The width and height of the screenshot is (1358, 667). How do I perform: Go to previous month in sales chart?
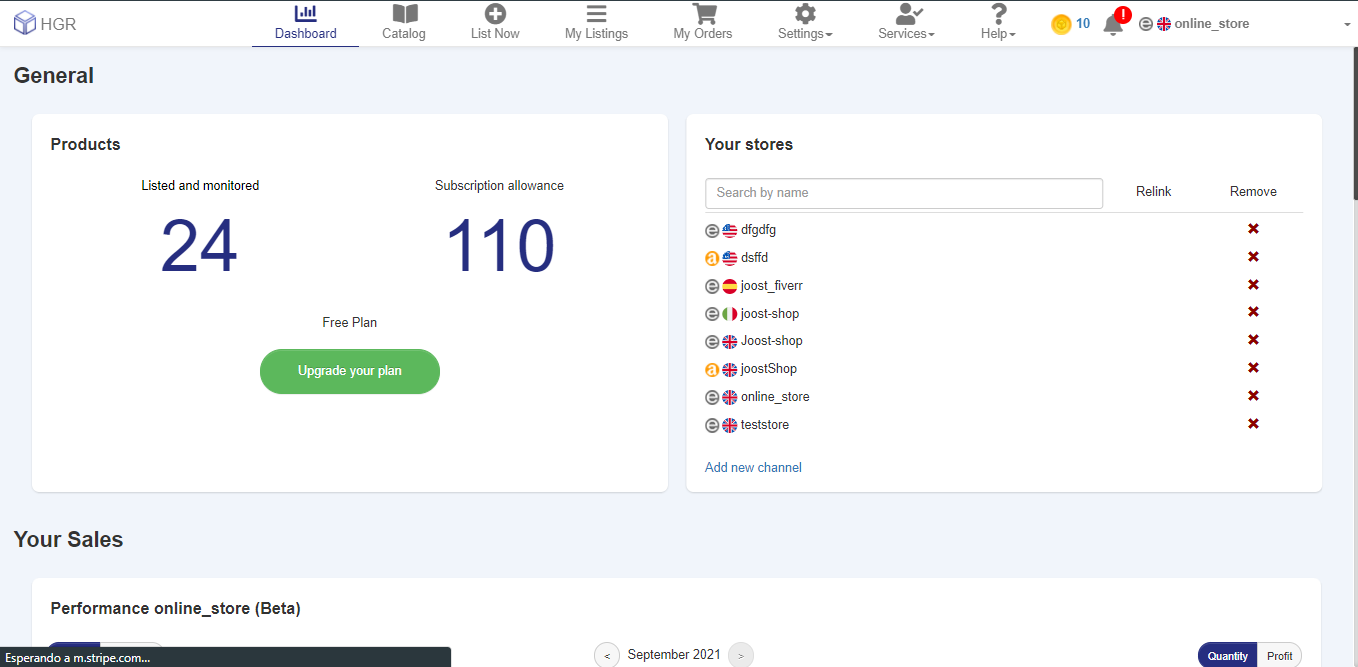coord(607,655)
